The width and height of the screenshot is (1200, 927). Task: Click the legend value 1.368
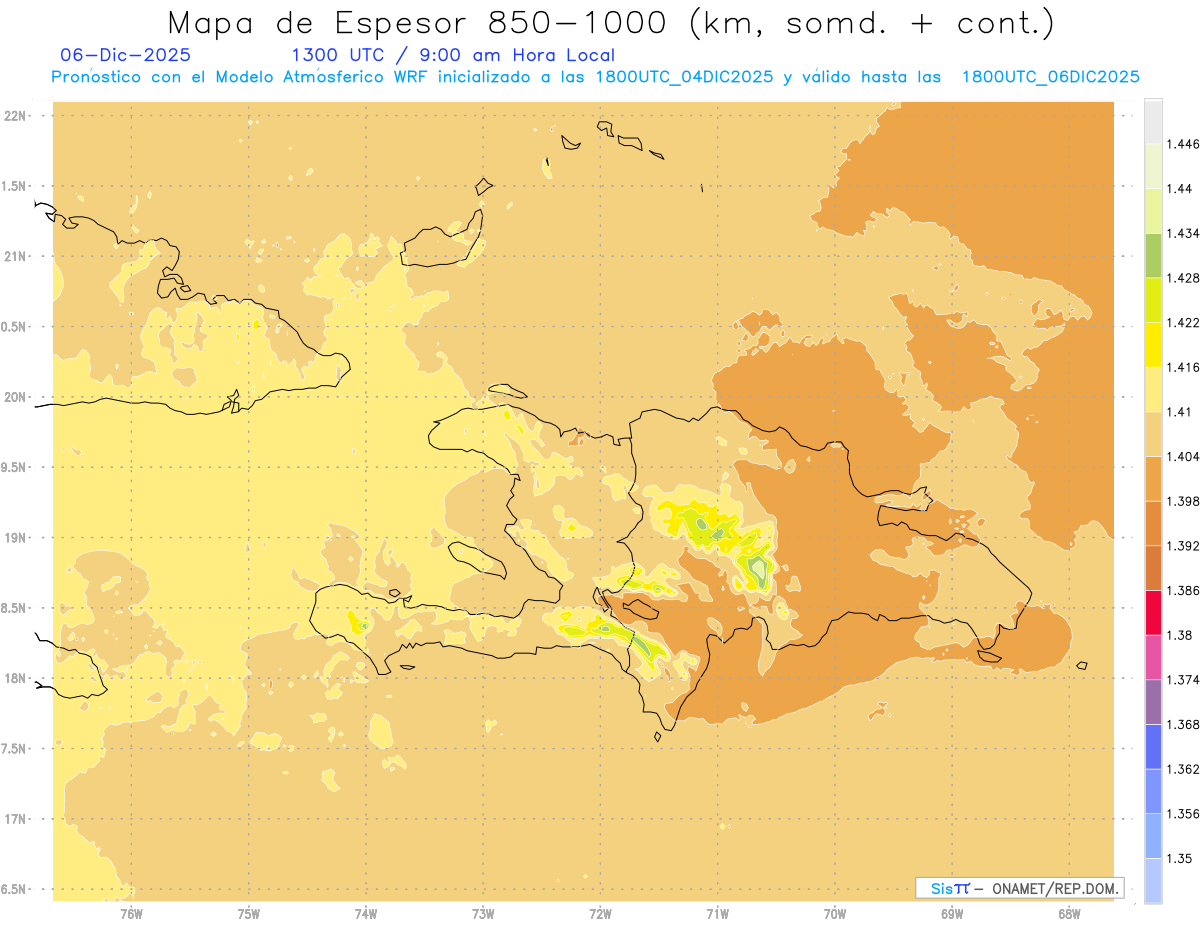click(1183, 725)
